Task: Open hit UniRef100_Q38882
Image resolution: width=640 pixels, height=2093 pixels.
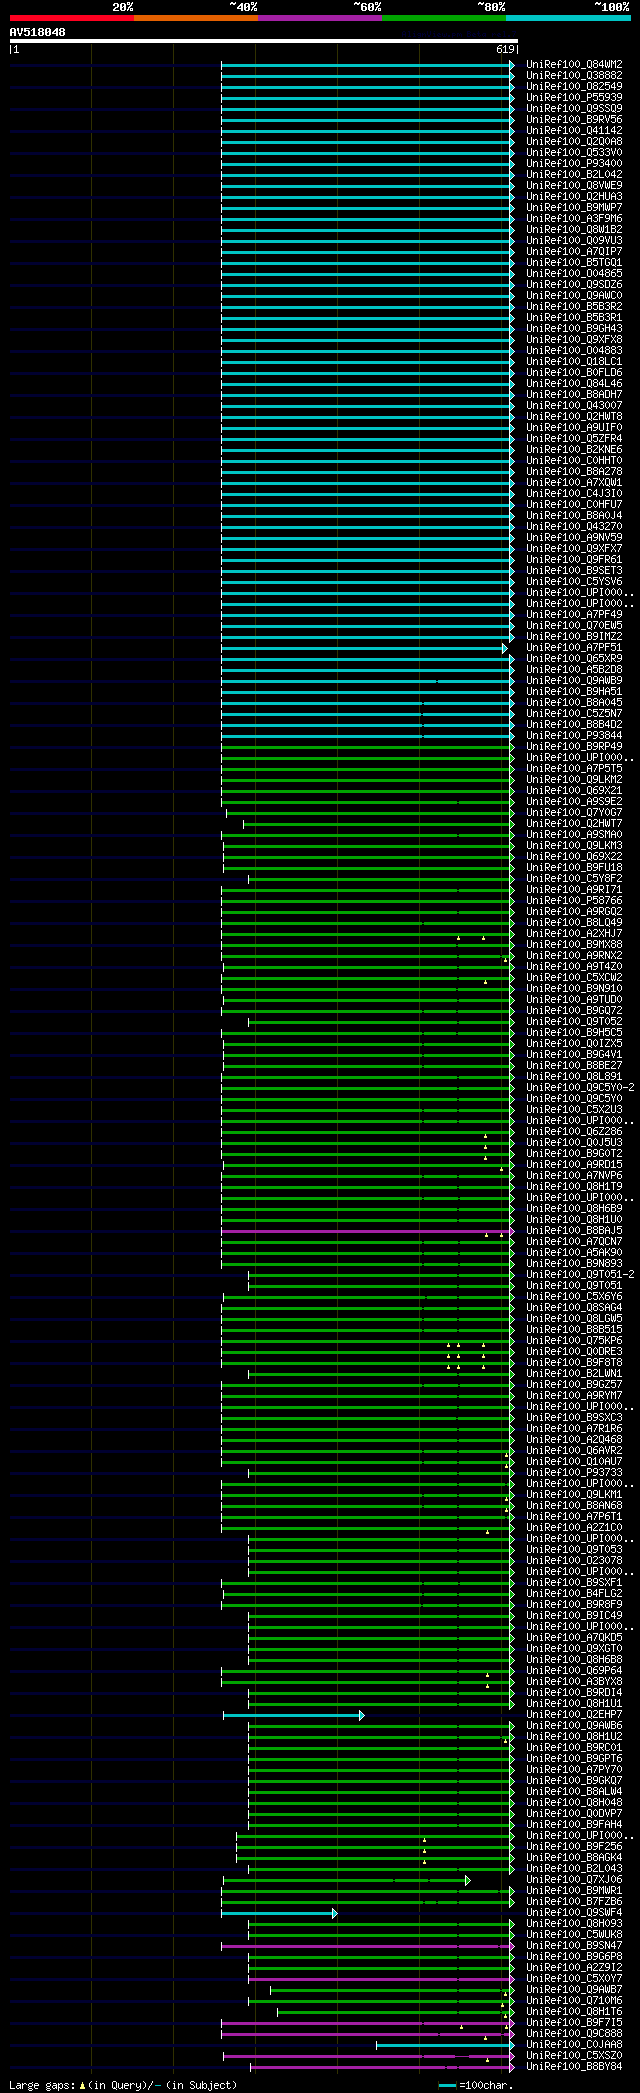Action: click(574, 76)
